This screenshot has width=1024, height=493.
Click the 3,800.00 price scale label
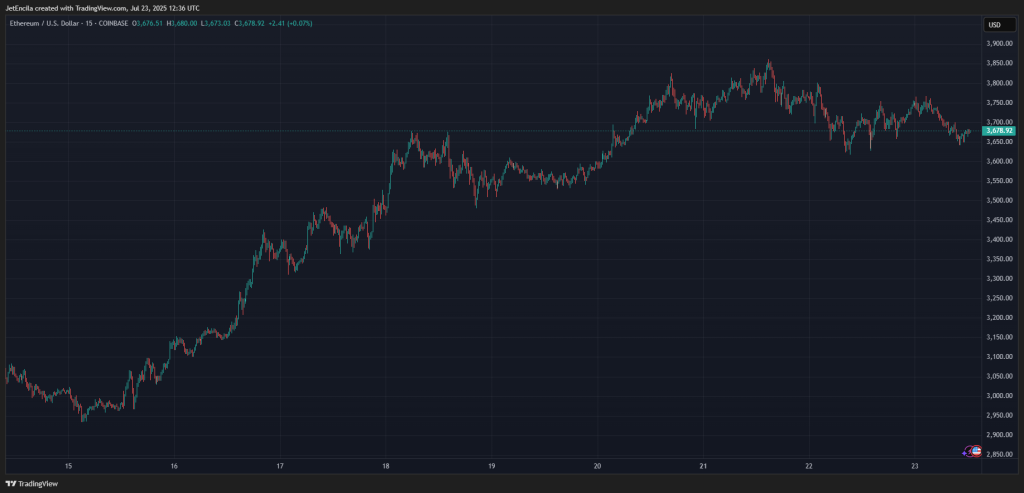pos(999,83)
